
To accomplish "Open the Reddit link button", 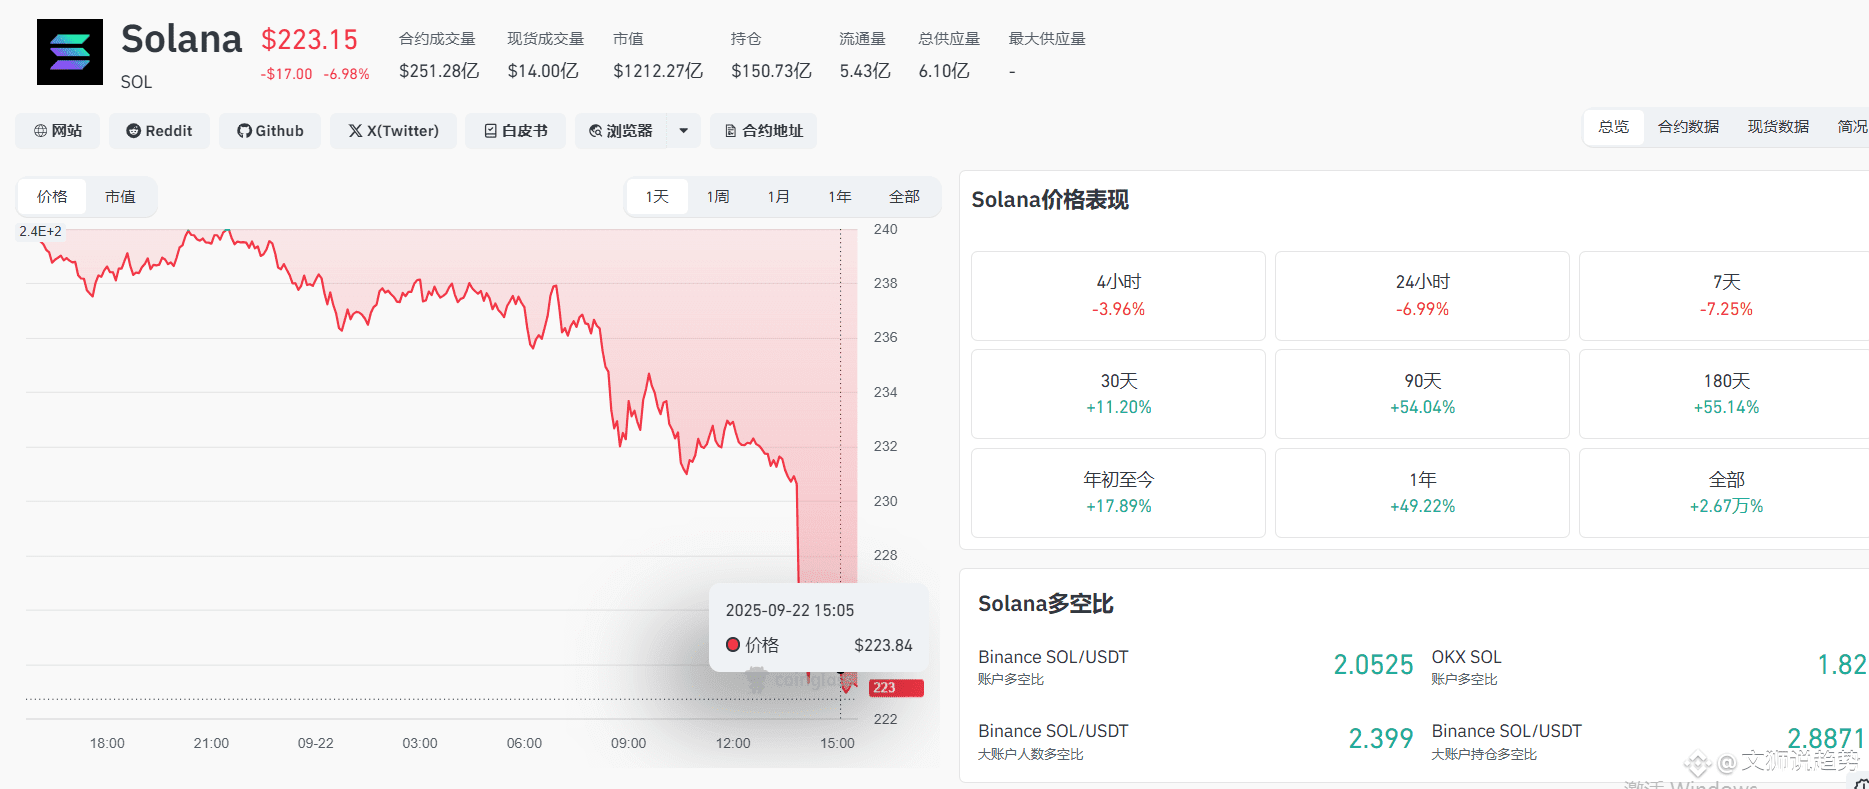I will point(159,131).
